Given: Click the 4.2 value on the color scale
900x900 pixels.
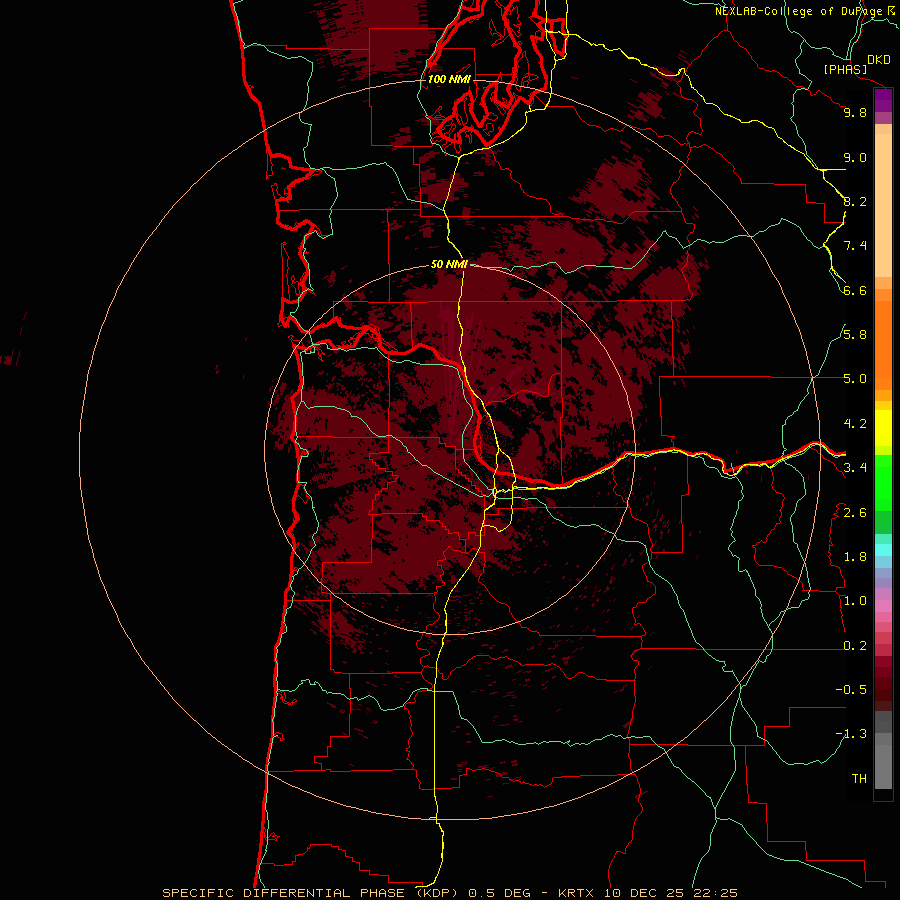Looking at the screenshot, I should coord(855,424).
